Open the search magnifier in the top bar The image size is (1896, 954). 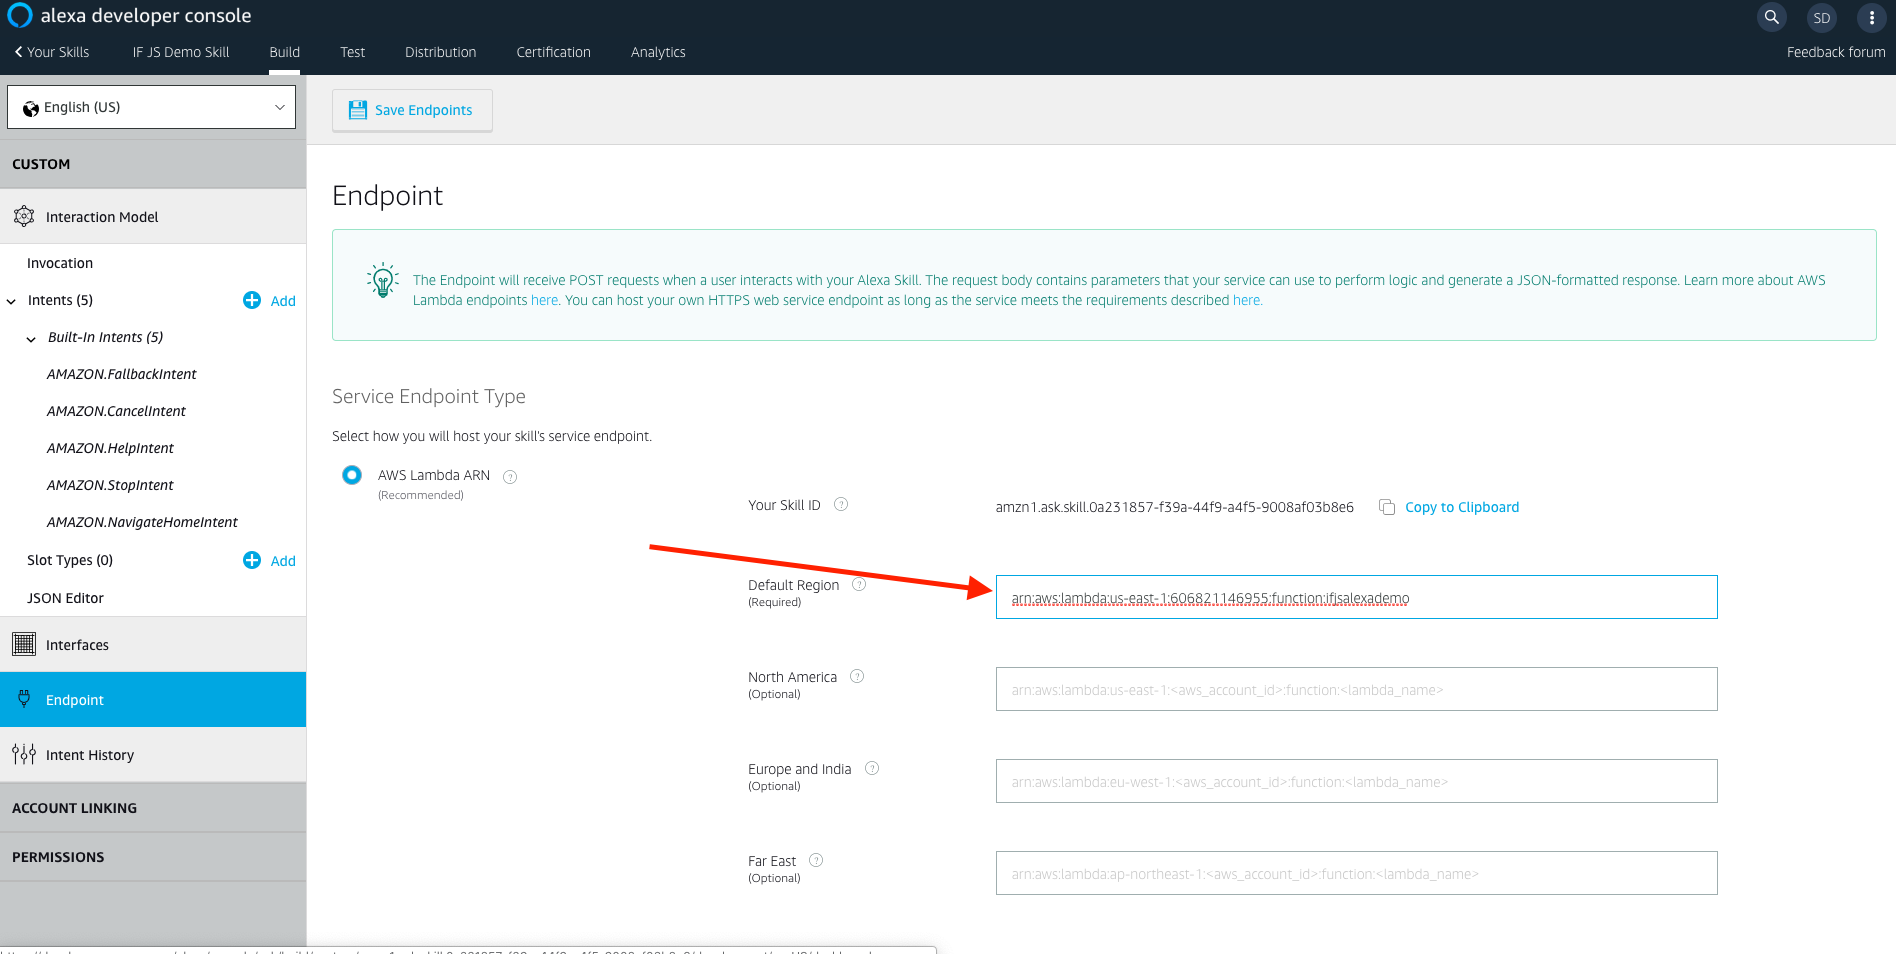(x=1771, y=17)
